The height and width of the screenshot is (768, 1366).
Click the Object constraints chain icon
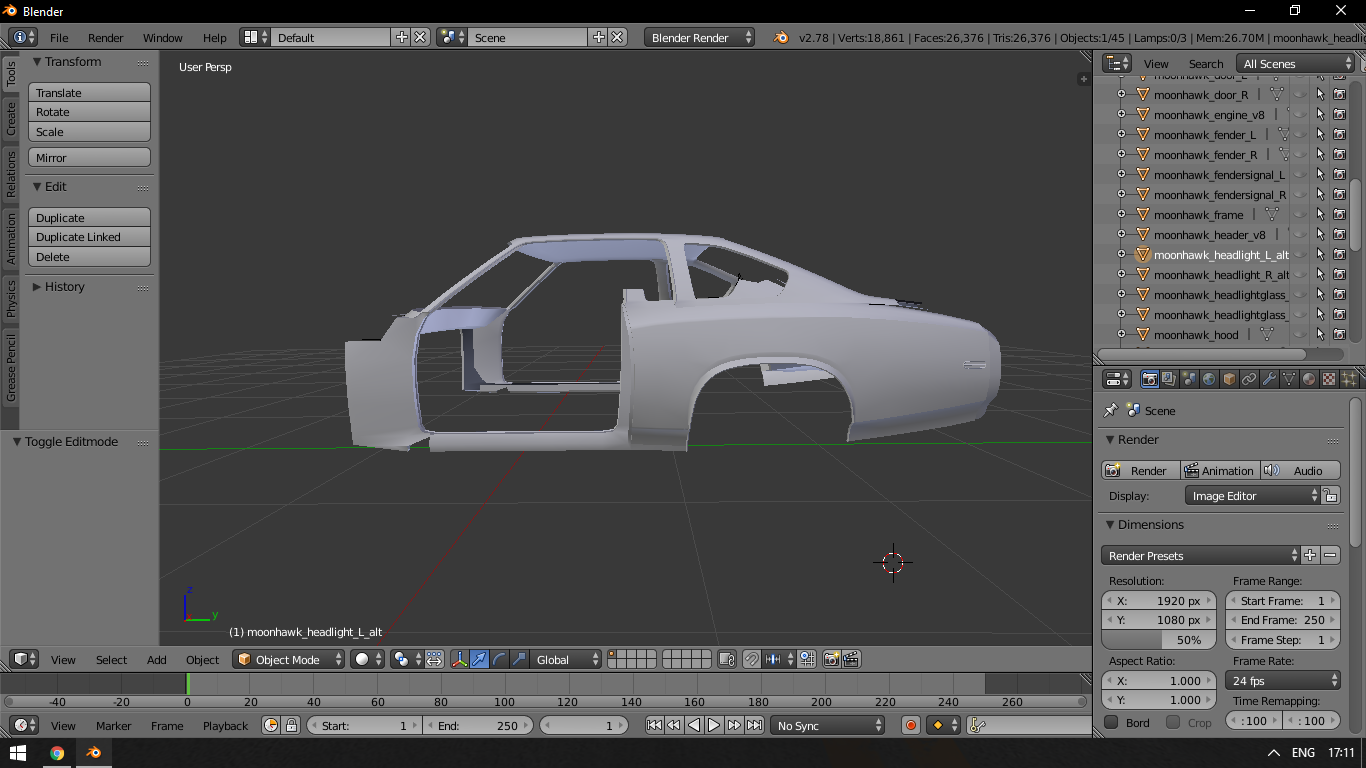pyautogui.click(x=1249, y=379)
